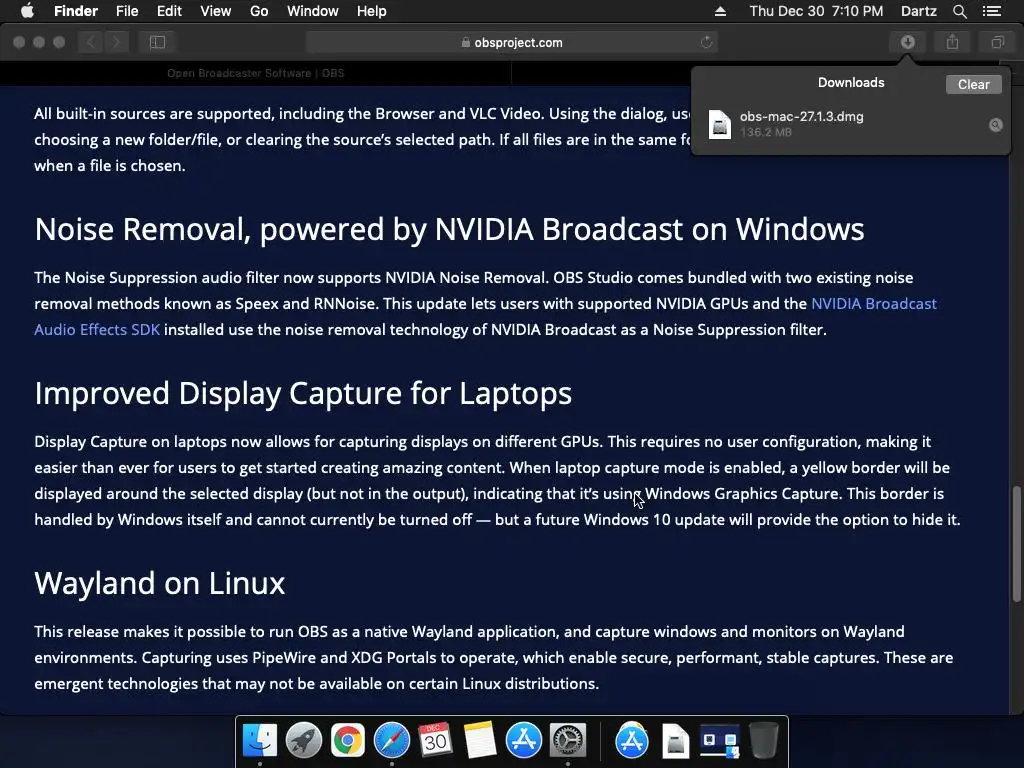This screenshot has width=1024, height=768.
Task: Open the Safari Downloads toolbar icon
Action: [908, 42]
